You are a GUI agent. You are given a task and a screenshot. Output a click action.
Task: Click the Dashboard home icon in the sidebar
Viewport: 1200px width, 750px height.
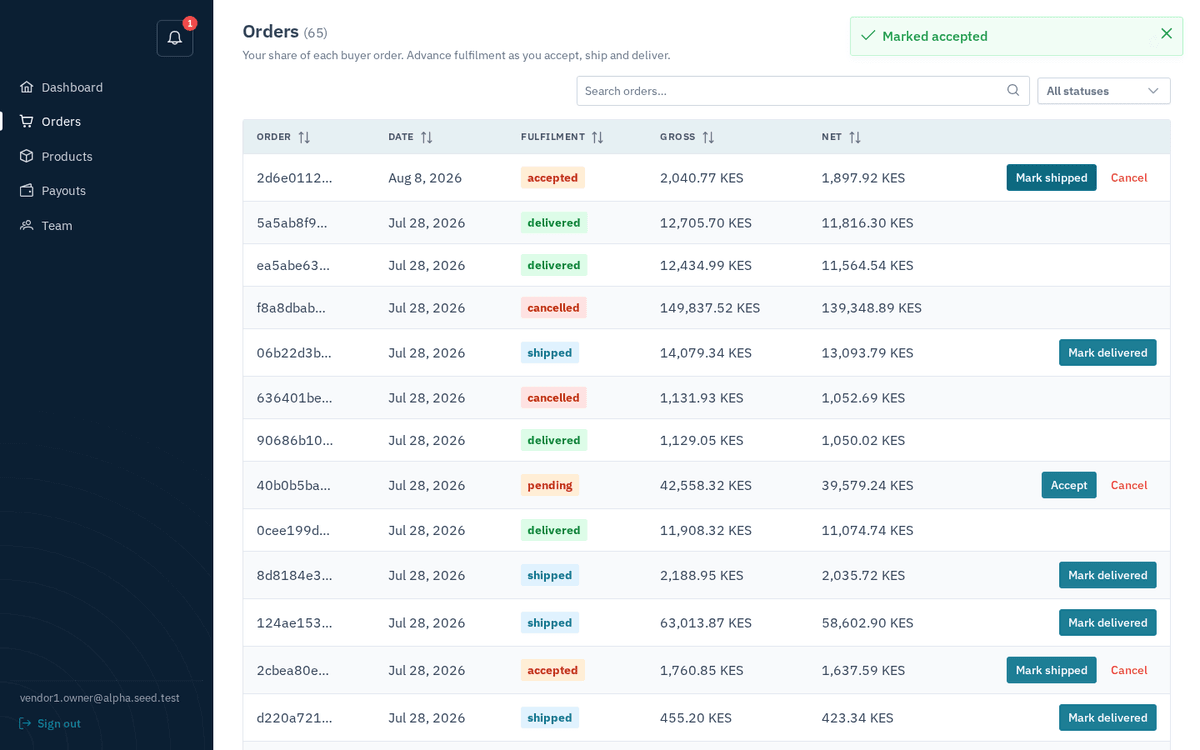pos(27,87)
